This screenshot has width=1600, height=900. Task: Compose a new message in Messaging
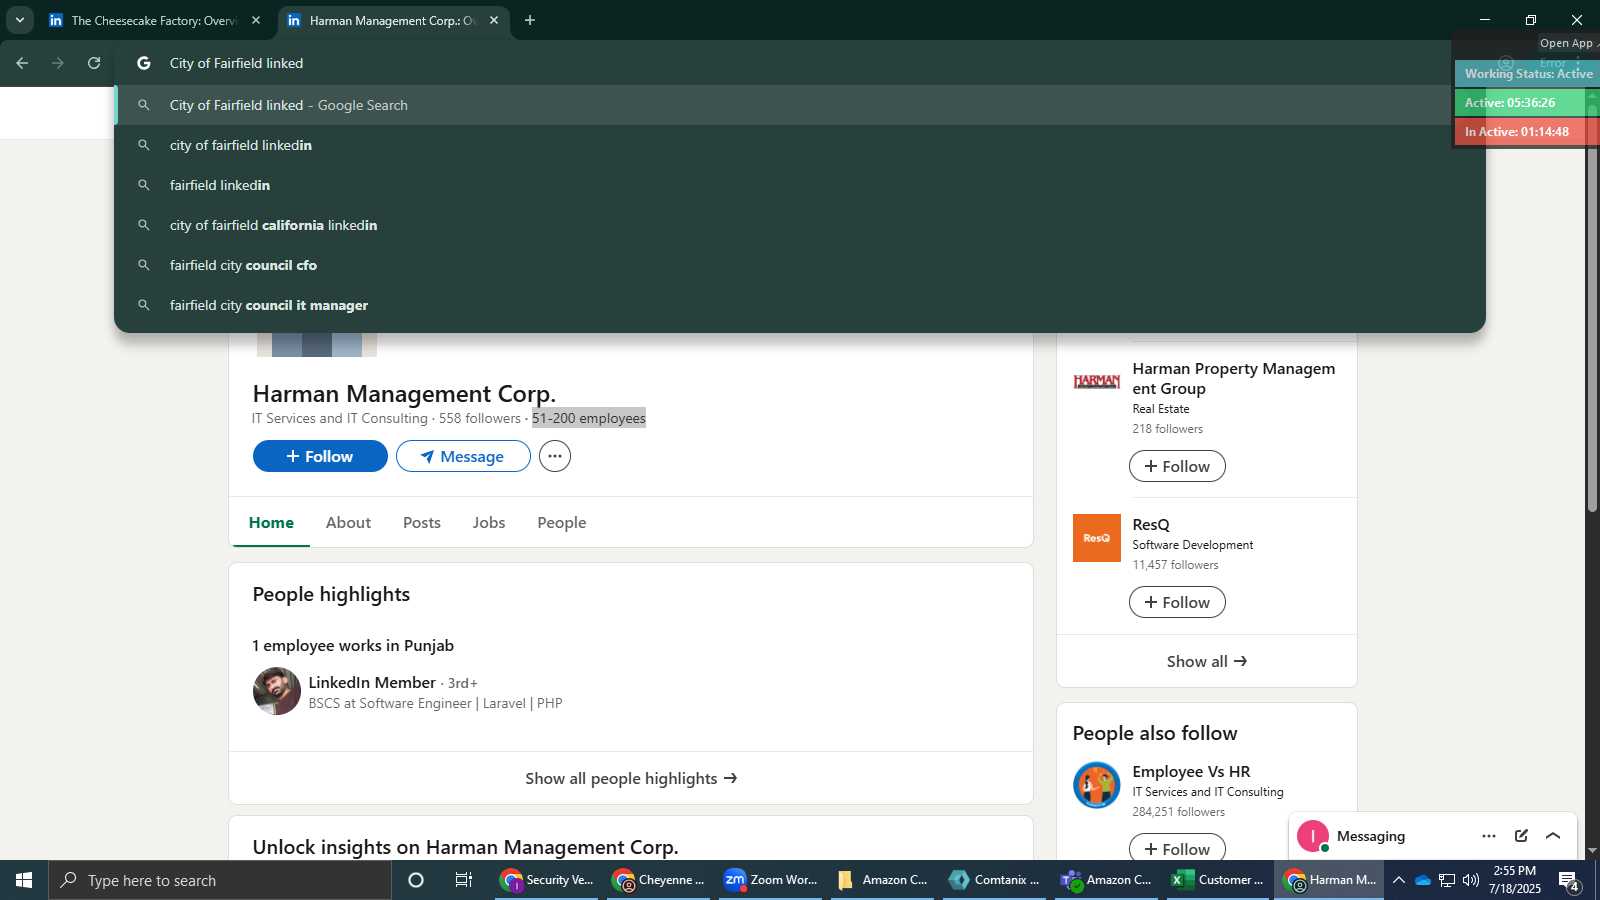click(x=1521, y=836)
